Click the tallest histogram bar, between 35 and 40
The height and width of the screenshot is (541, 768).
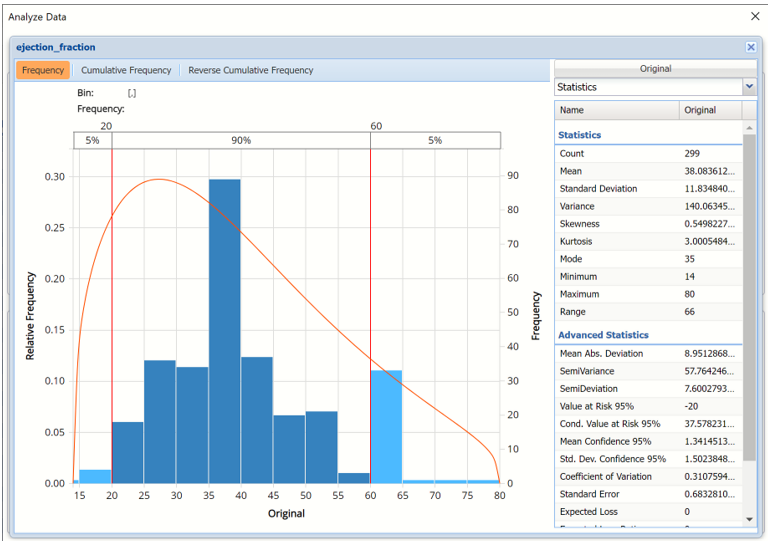225,330
